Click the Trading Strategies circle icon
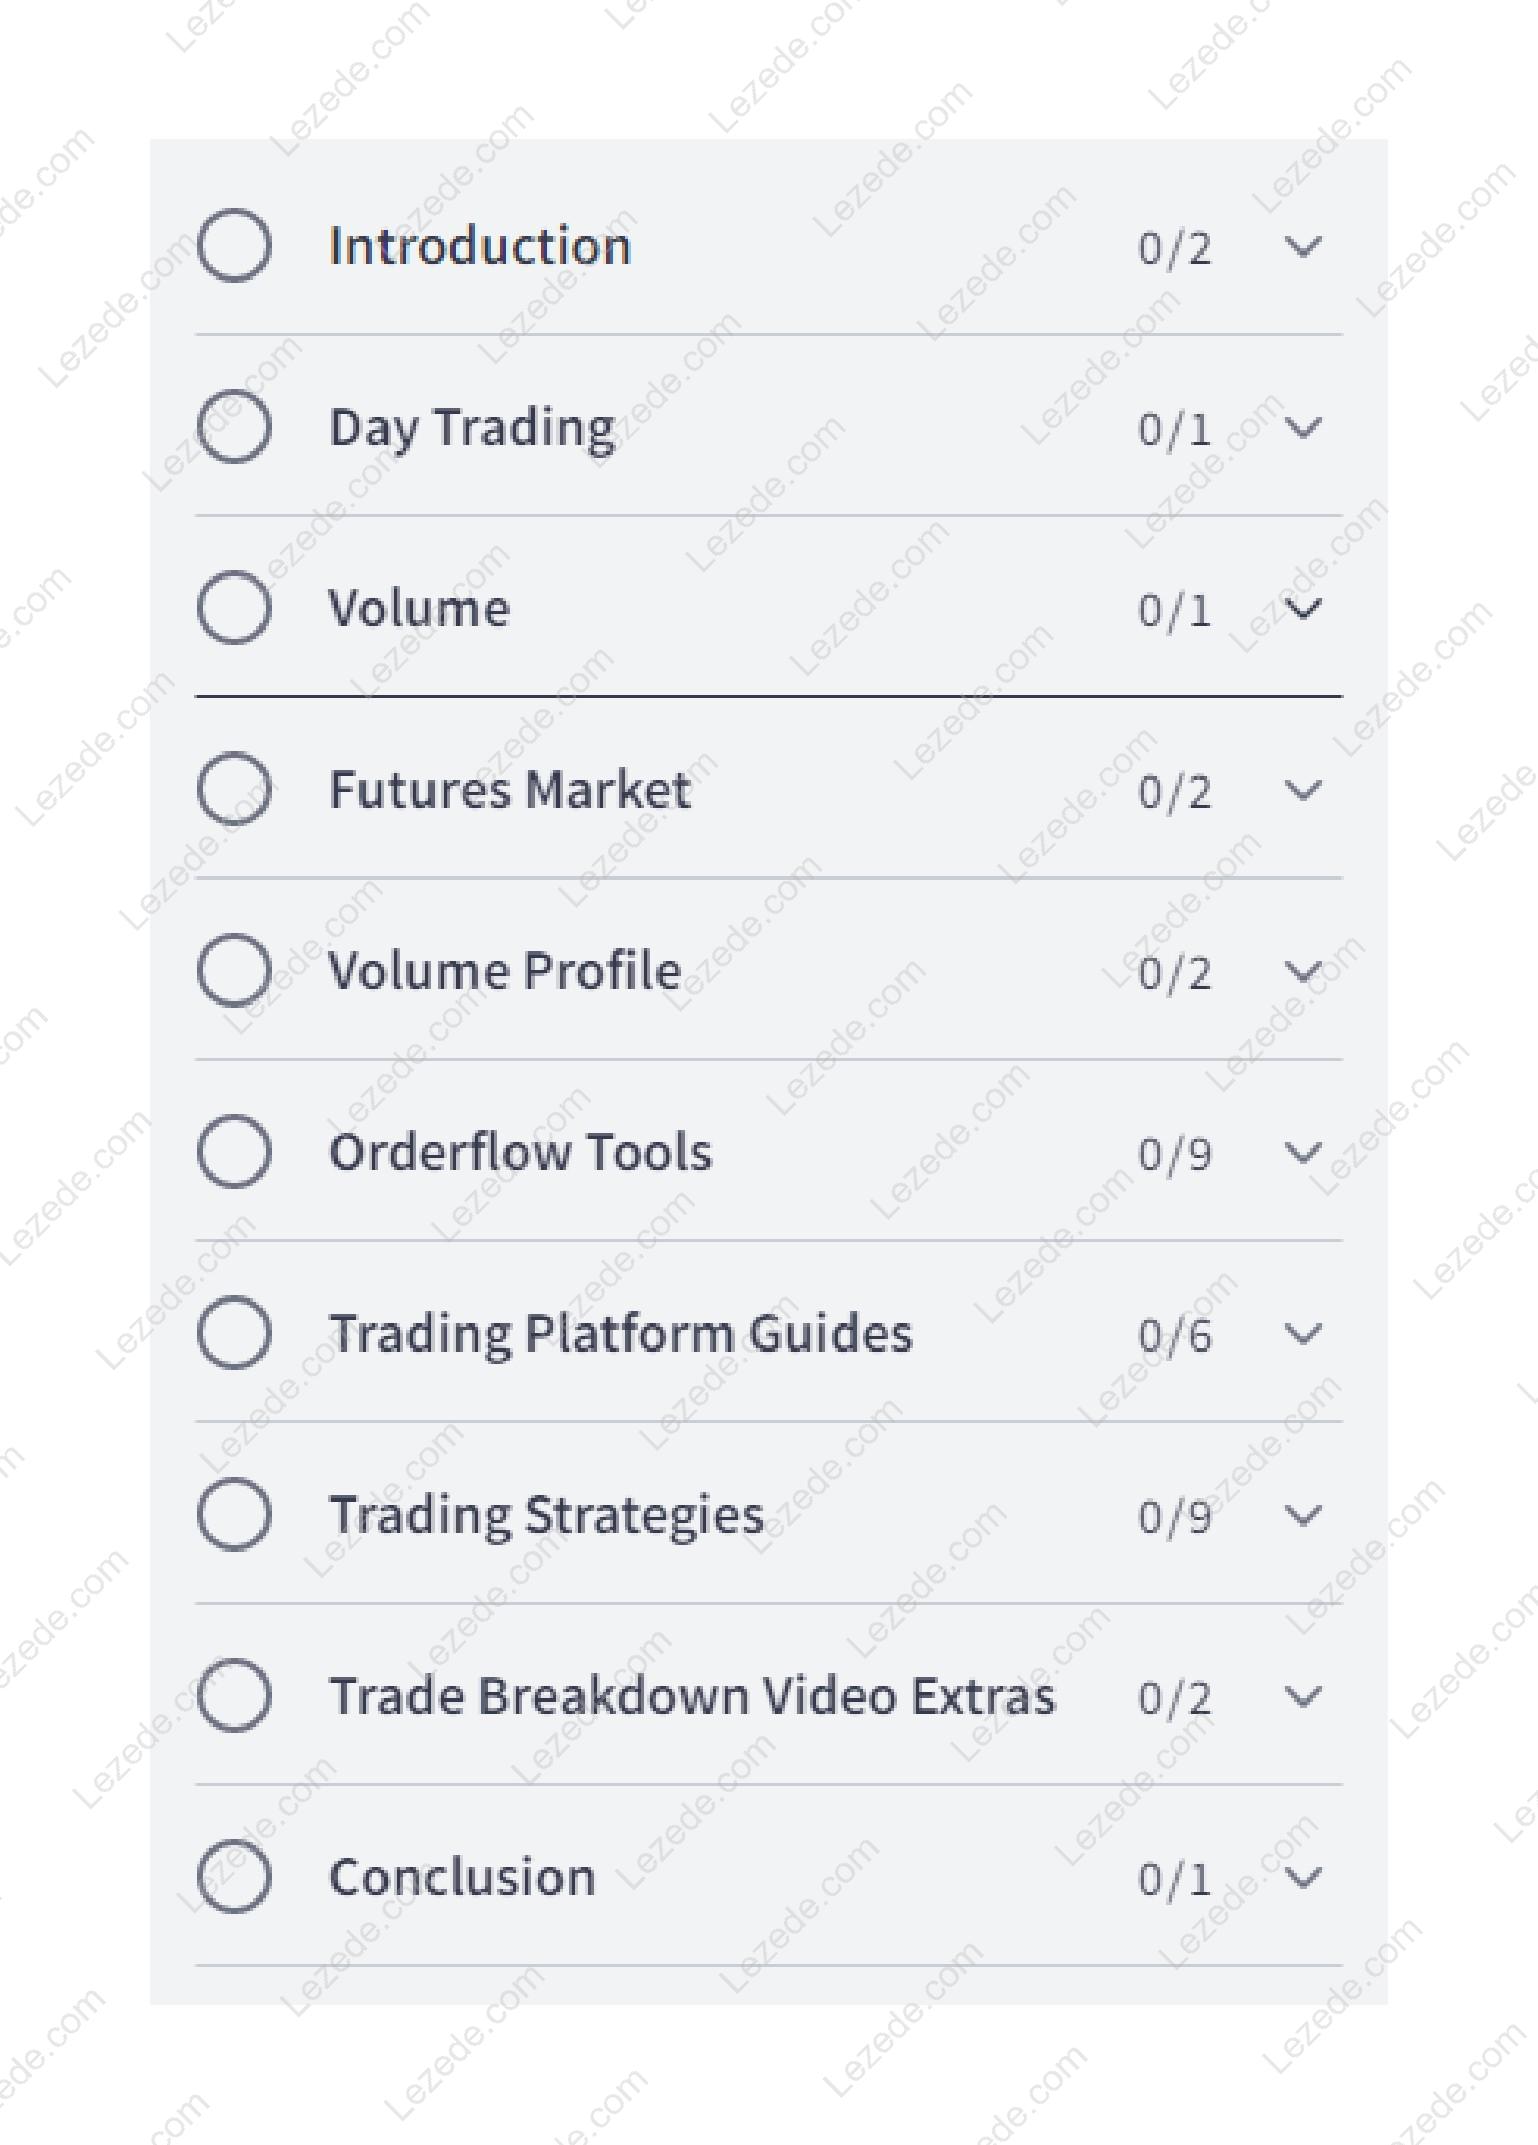 [x=234, y=1514]
